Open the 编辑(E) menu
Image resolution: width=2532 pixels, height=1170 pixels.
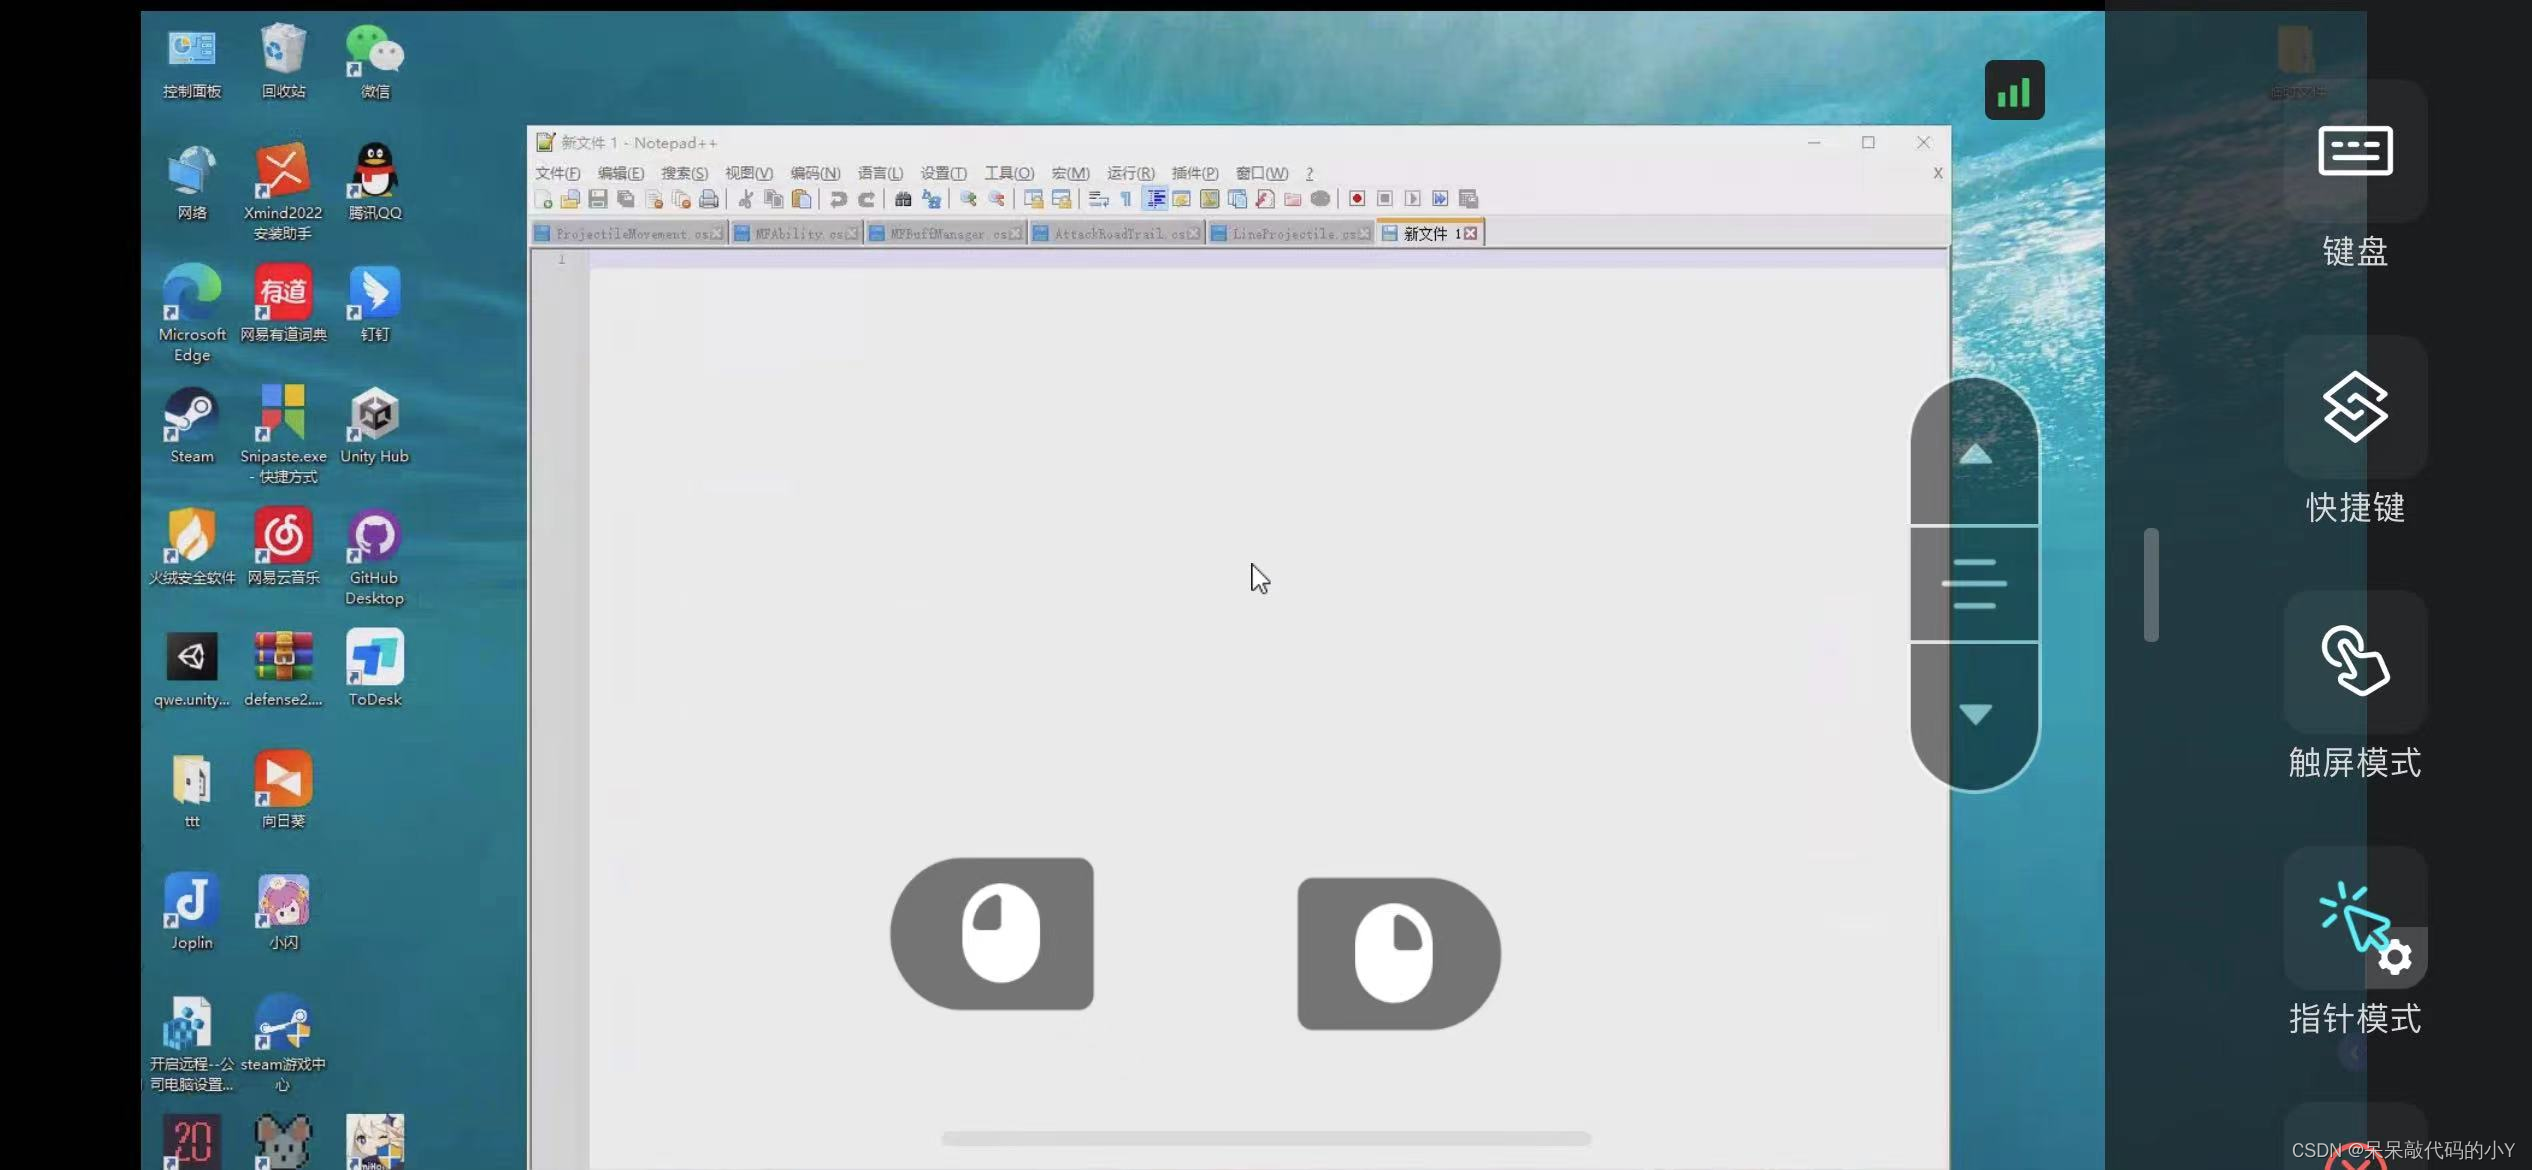pos(621,173)
